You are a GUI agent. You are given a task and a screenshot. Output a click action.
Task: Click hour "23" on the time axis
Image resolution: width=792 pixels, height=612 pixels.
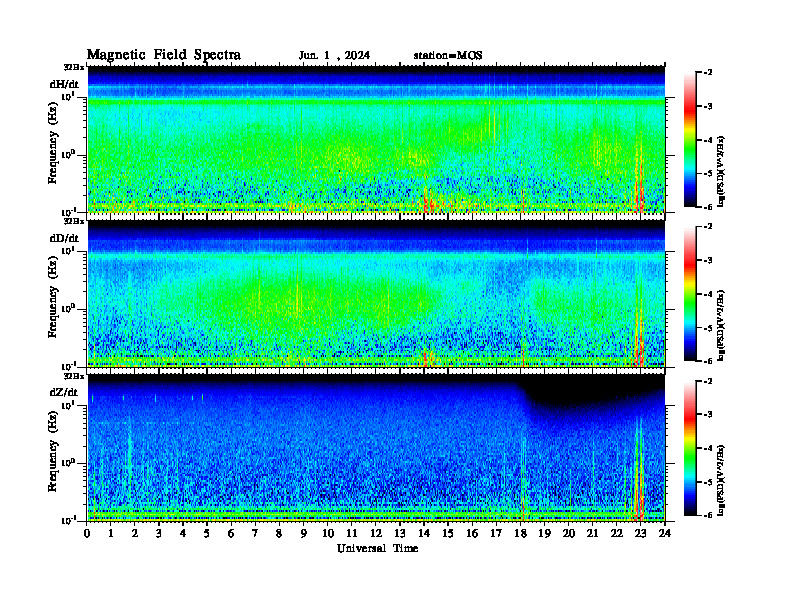click(x=640, y=534)
